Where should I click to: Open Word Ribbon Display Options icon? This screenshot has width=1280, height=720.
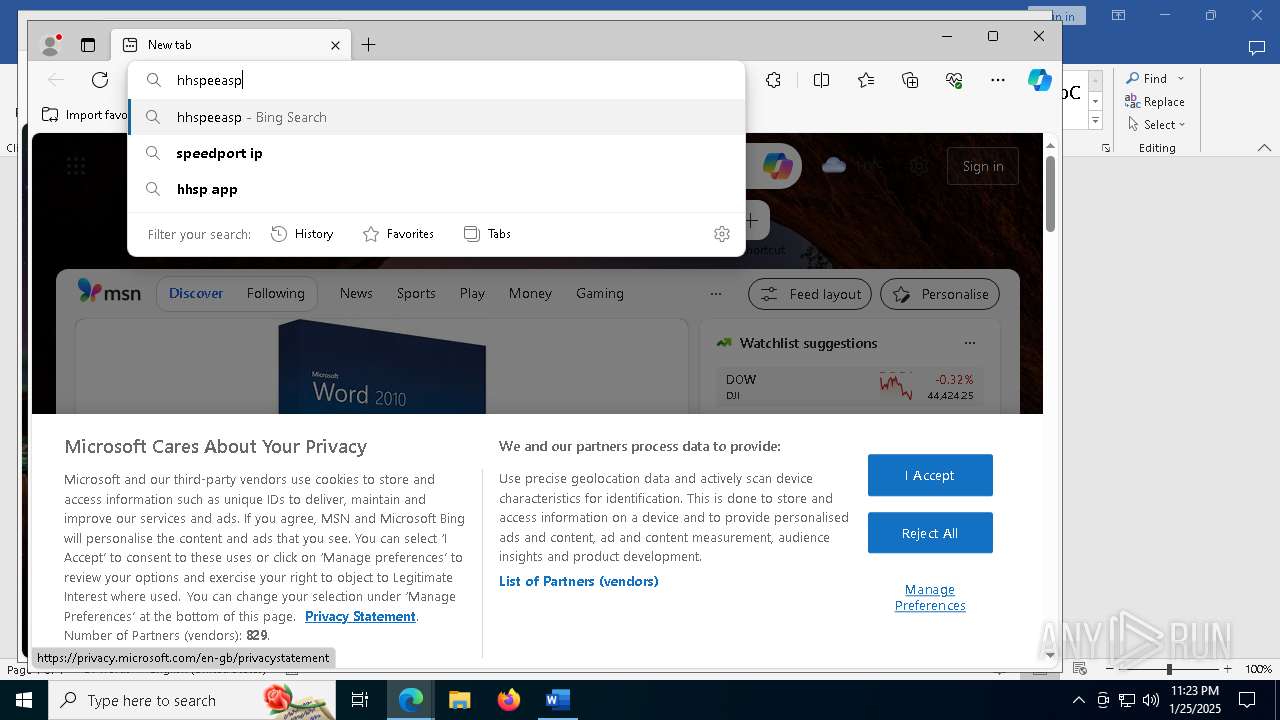click(1118, 15)
